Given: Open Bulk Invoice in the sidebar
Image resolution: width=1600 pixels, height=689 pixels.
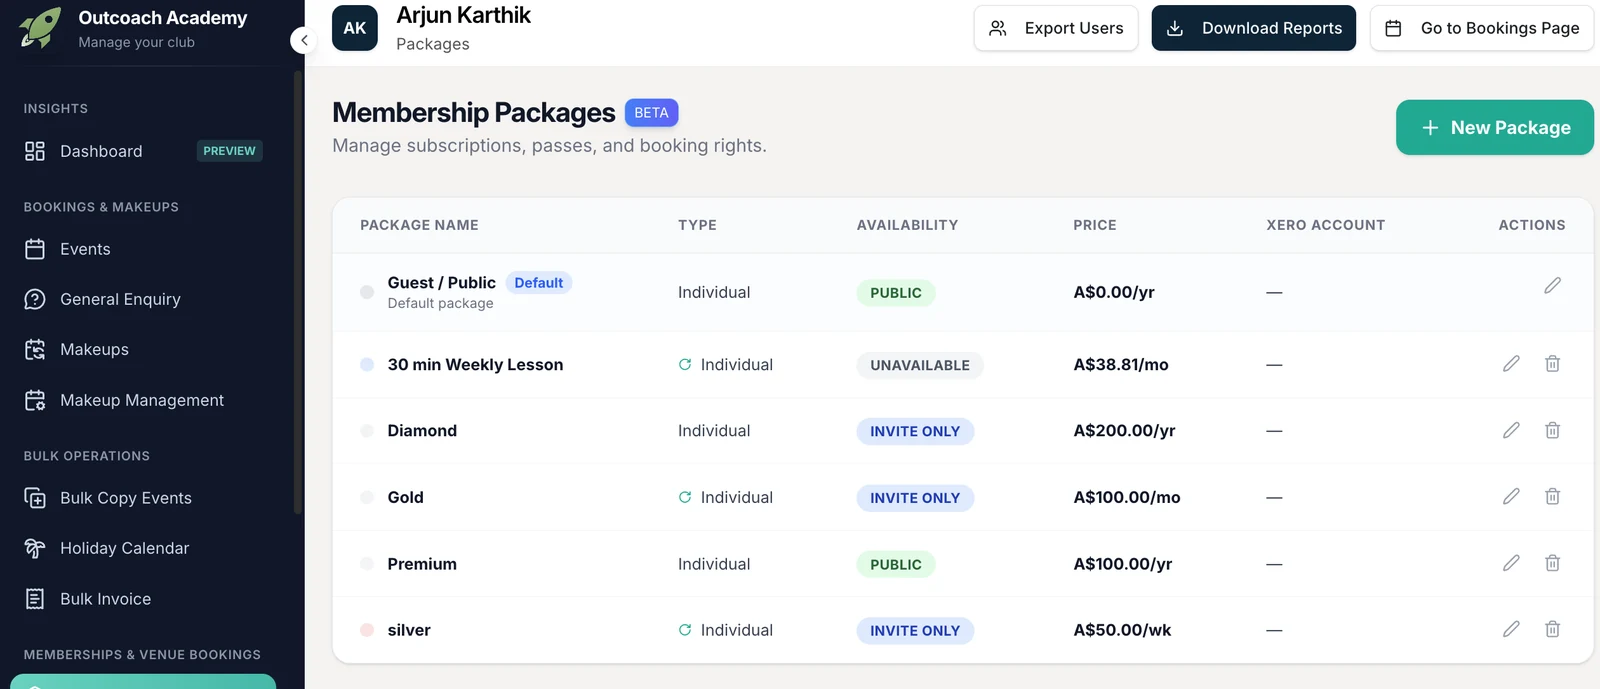Looking at the screenshot, I should point(143,599).
